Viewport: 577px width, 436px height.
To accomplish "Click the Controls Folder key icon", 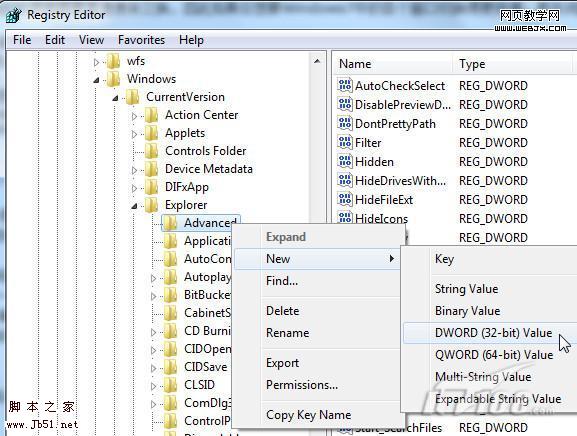I will pyautogui.click(x=151, y=151).
